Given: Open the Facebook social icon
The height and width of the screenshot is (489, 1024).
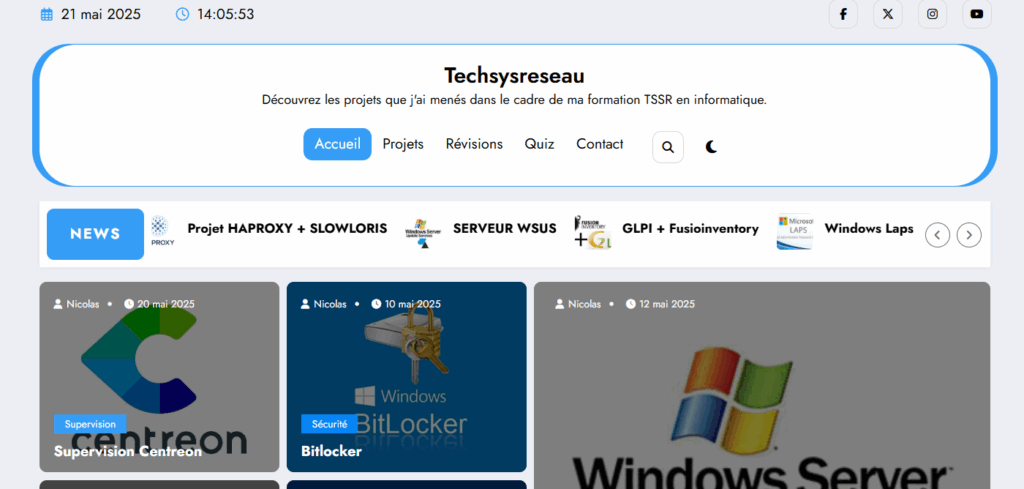Looking at the screenshot, I should click(843, 14).
